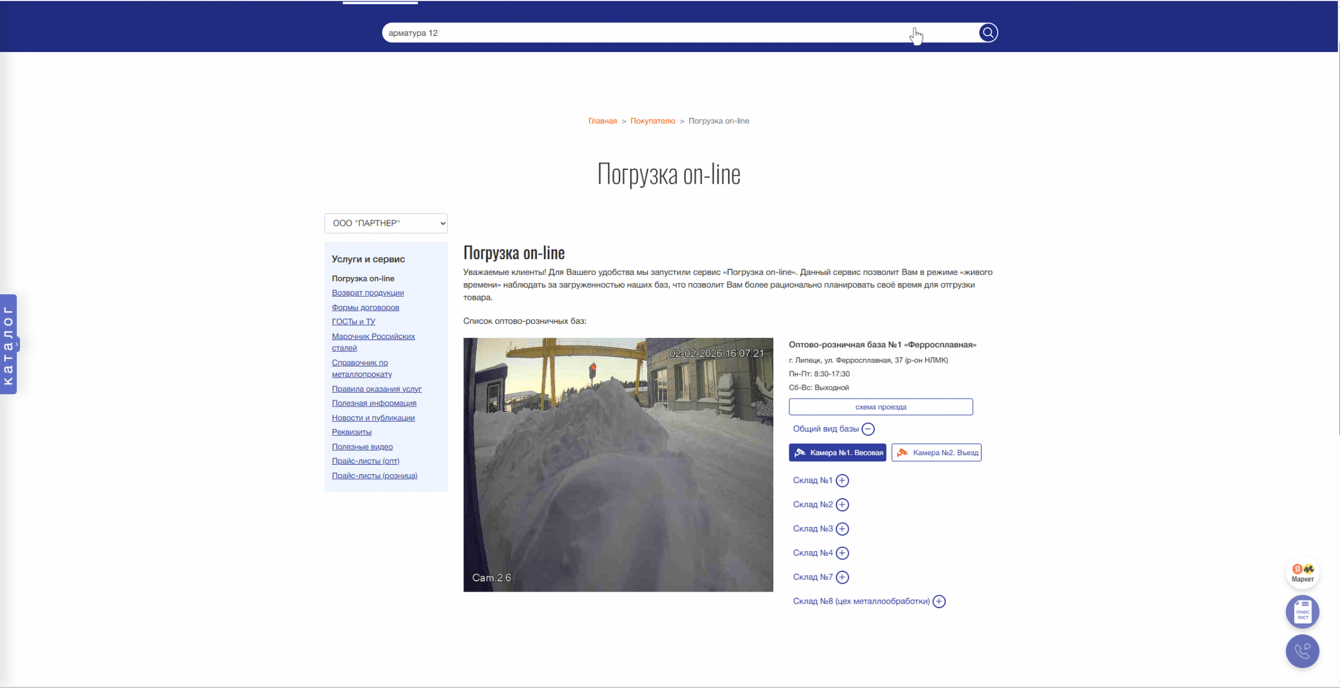The width and height of the screenshot is (1340, 688).
Task: Open Новости и публикации link
Action: pyautogui.click(x=373, y=418)
